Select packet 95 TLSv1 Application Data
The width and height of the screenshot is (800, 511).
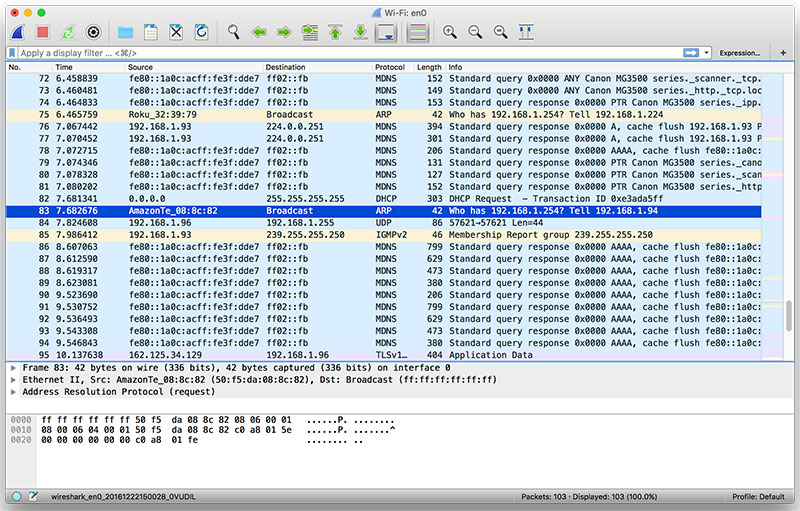[384, 355]
